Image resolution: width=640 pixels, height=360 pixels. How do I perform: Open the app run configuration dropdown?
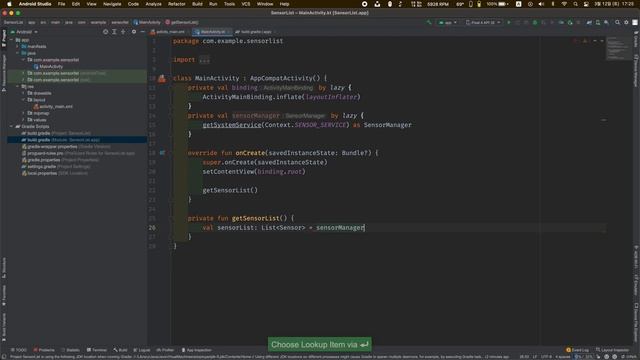coord(448,22)
